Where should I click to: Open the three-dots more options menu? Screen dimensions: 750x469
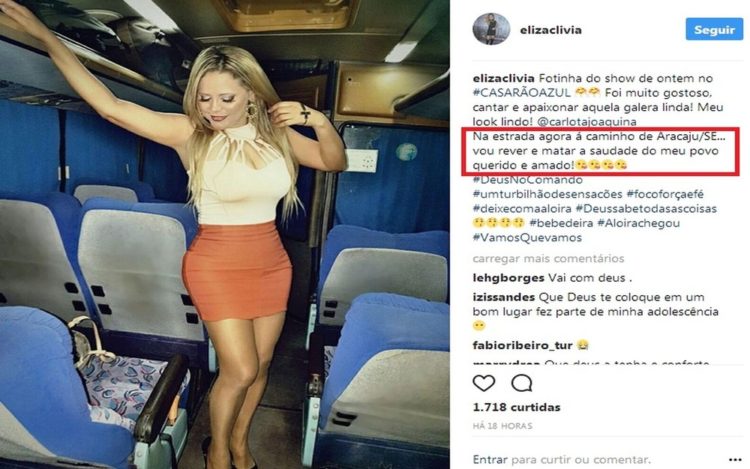pyautogui.click(x=735, y=460)
